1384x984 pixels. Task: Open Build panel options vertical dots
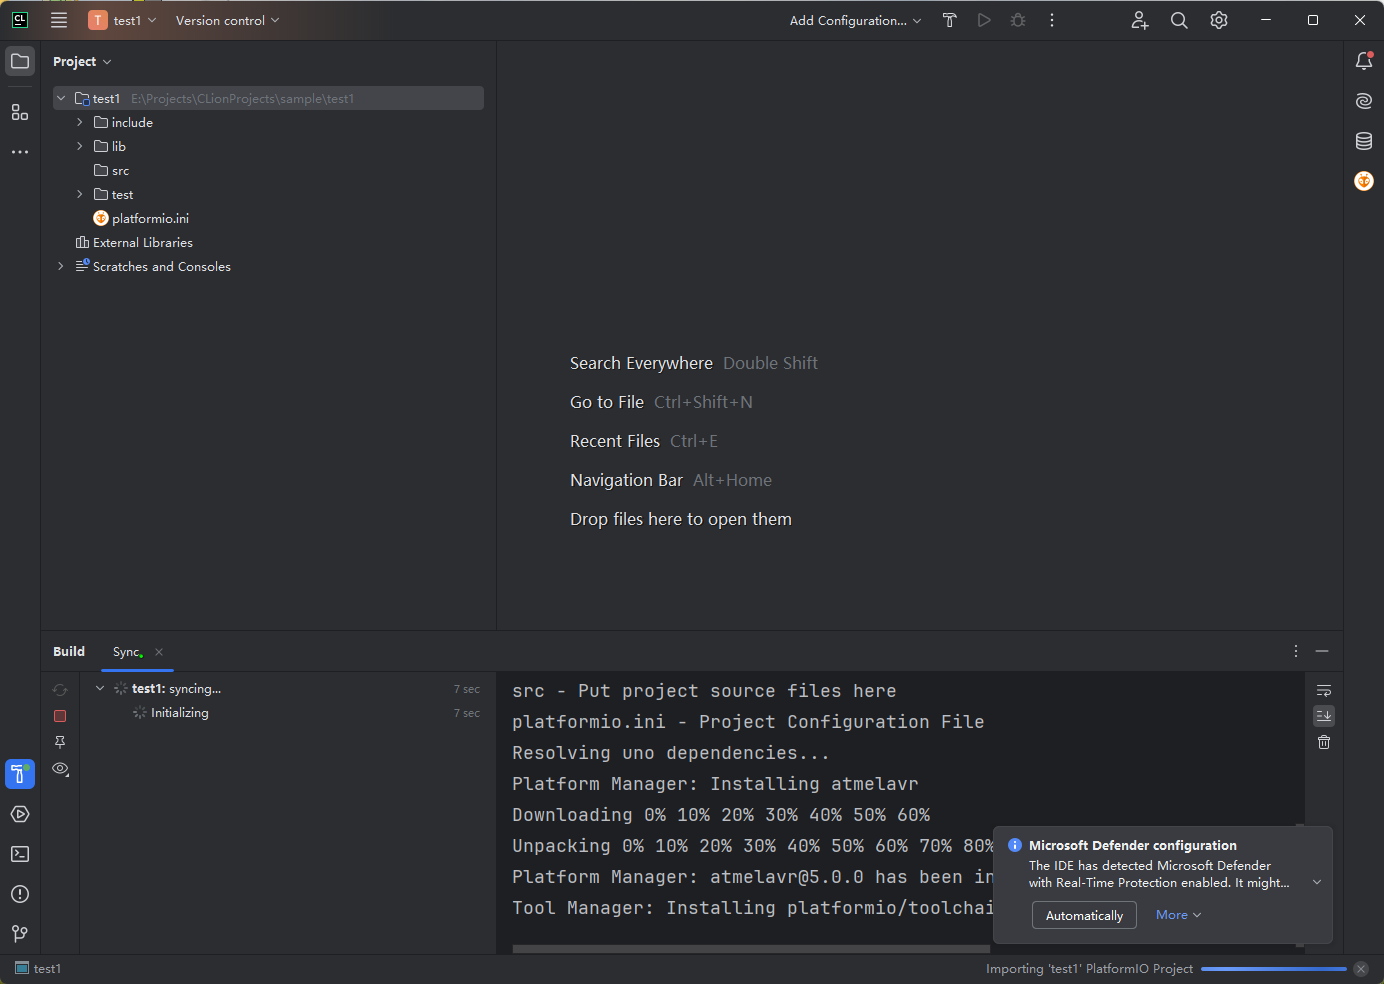[1296, 651]
